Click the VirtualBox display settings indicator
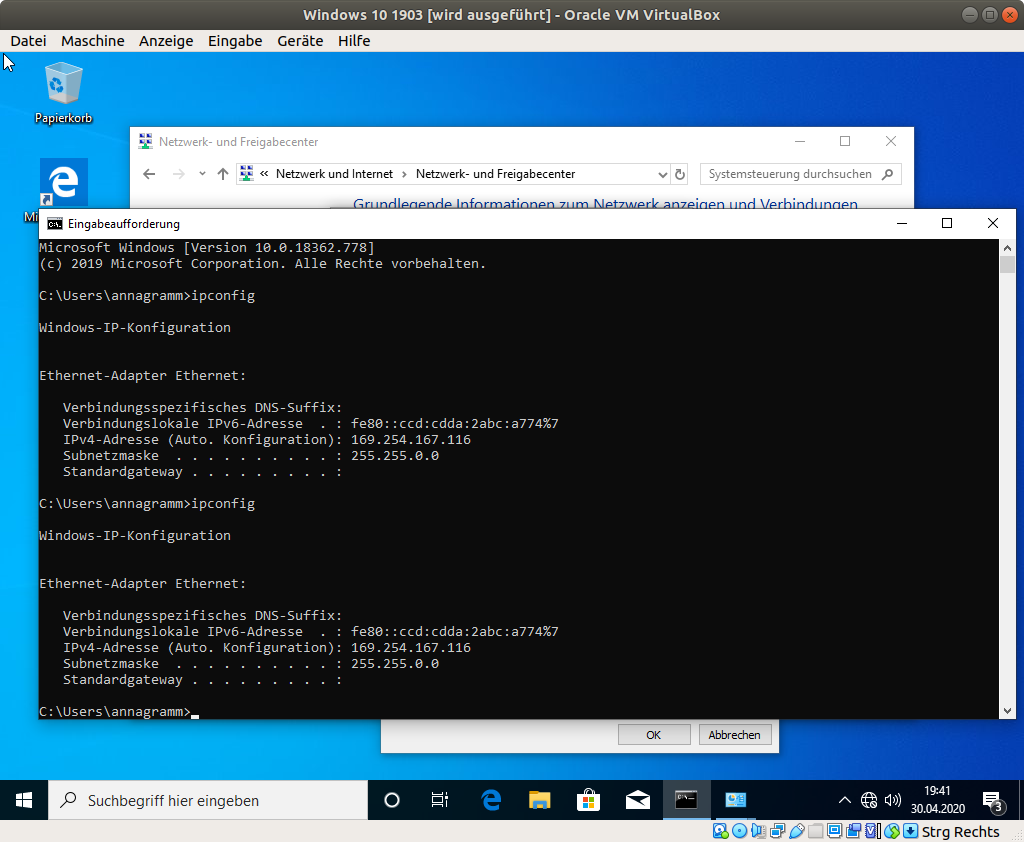Screen dimensions: 1024x842 tap(834, 831)
